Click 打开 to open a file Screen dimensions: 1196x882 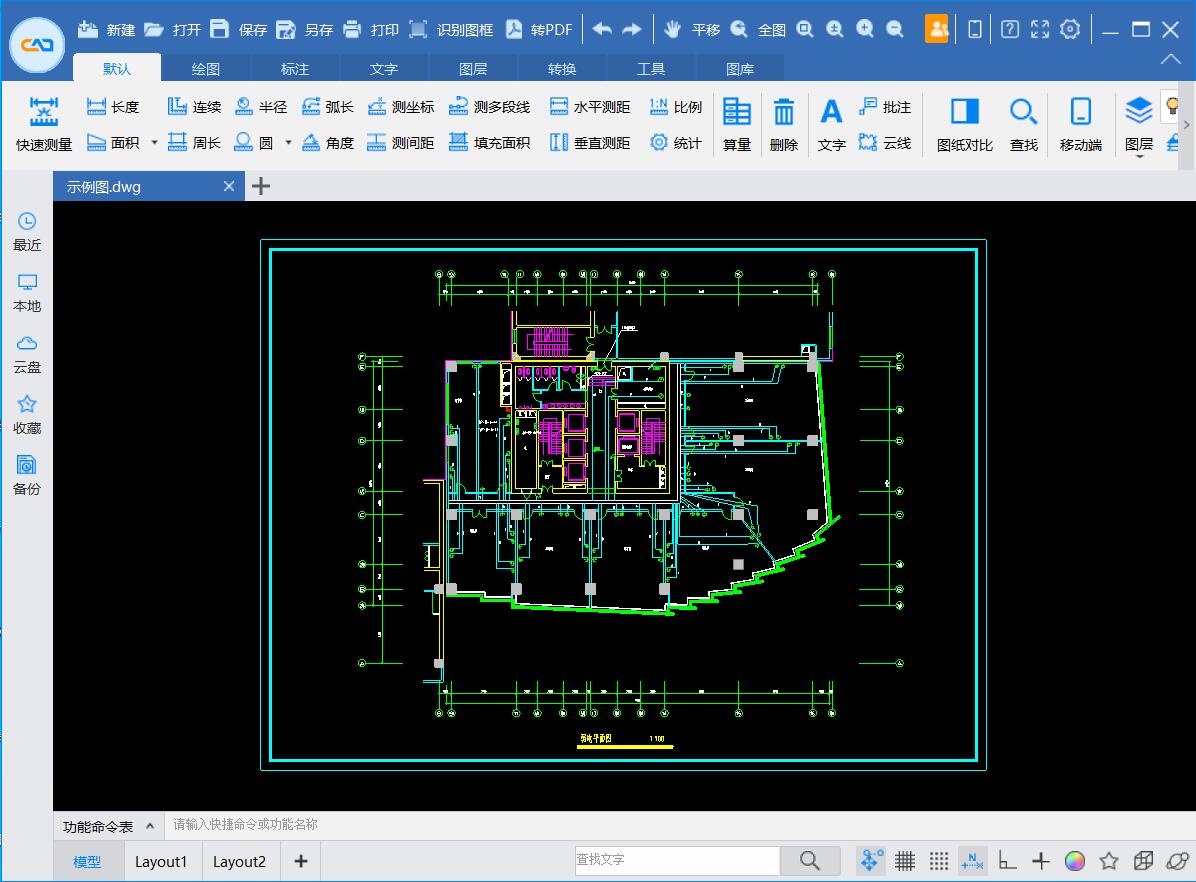172,30
